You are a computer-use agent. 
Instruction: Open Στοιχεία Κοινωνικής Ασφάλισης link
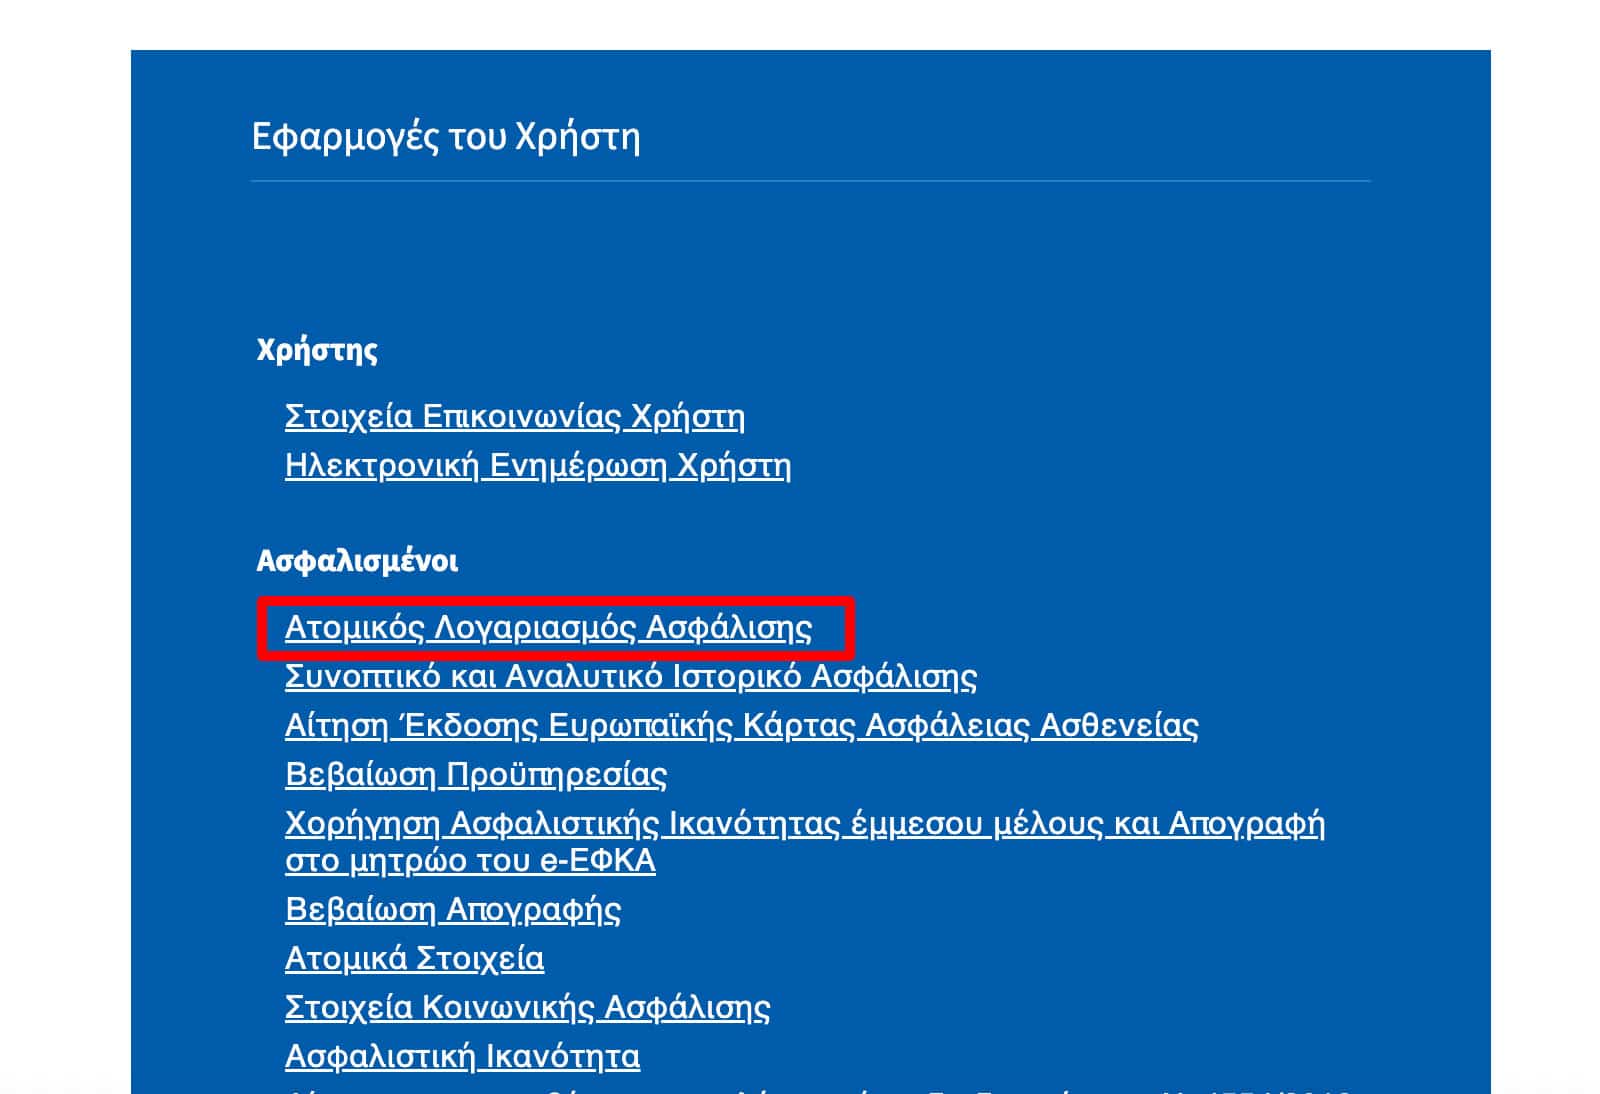click(527, 1008)
